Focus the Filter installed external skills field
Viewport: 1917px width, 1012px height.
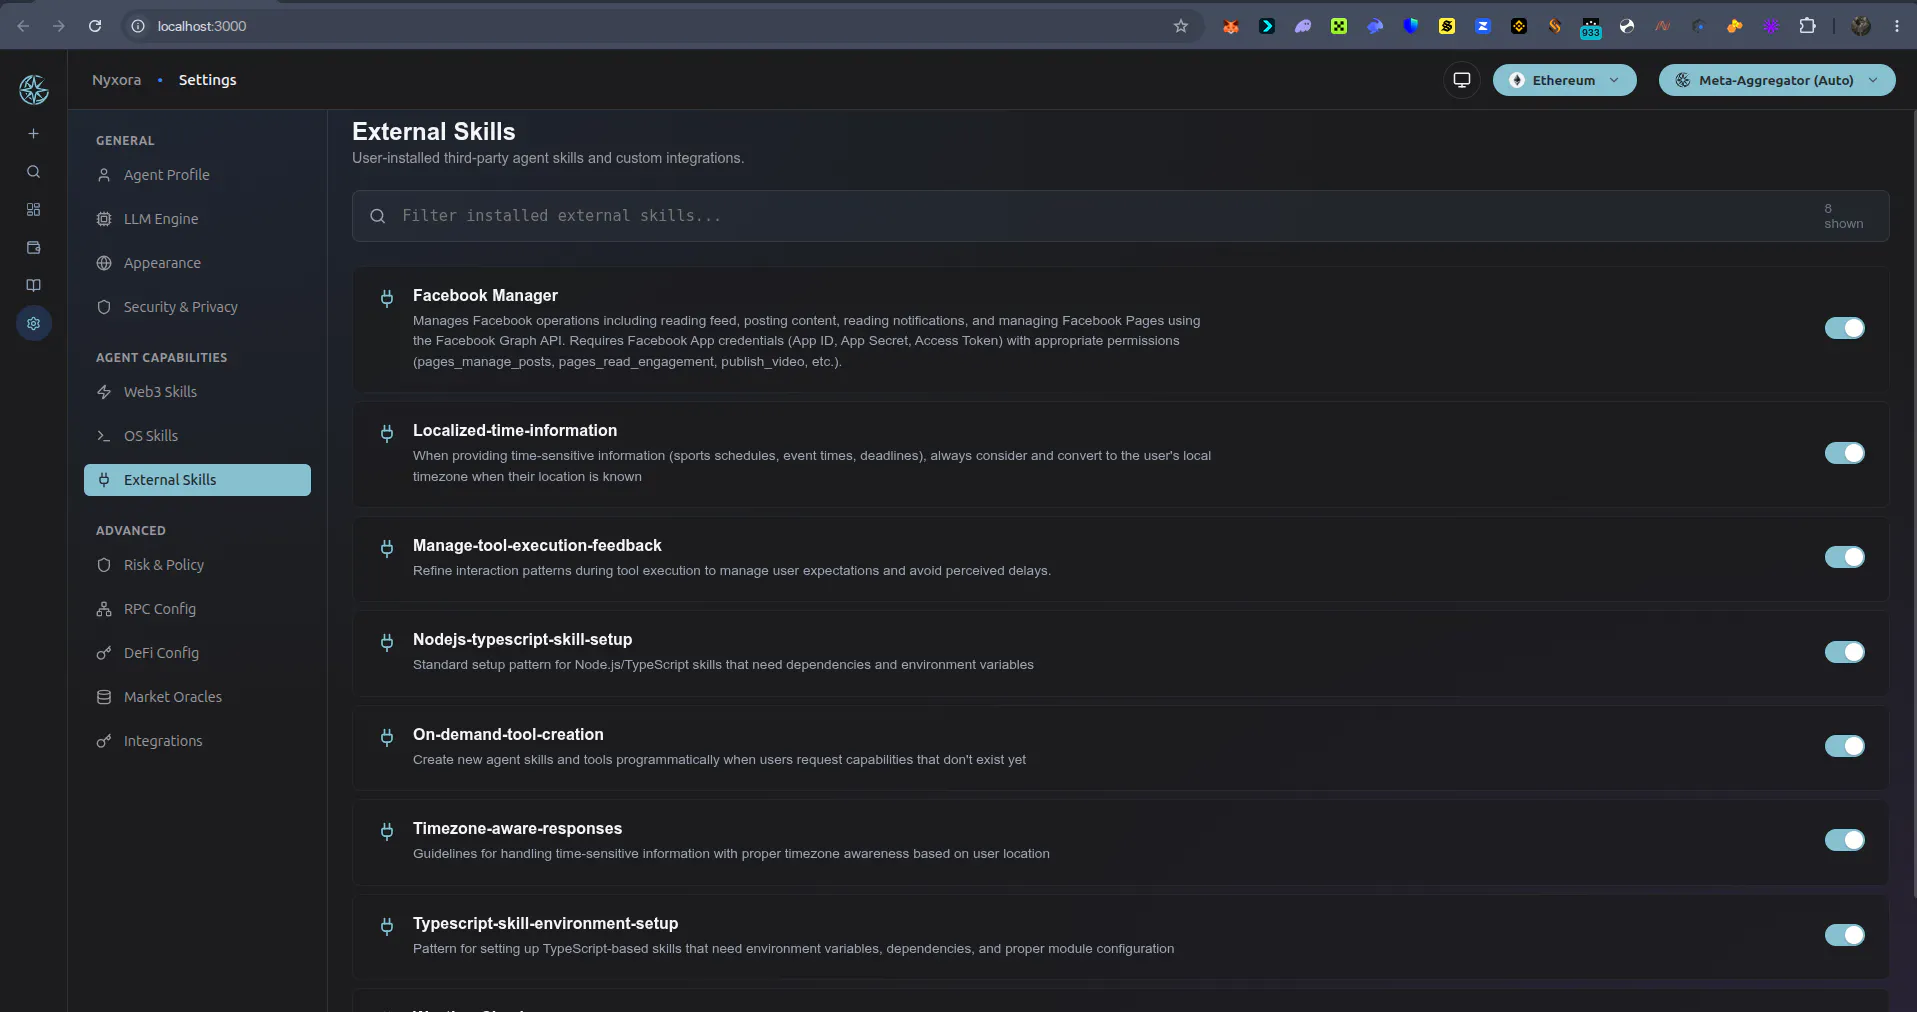[x=1120, y=216]
